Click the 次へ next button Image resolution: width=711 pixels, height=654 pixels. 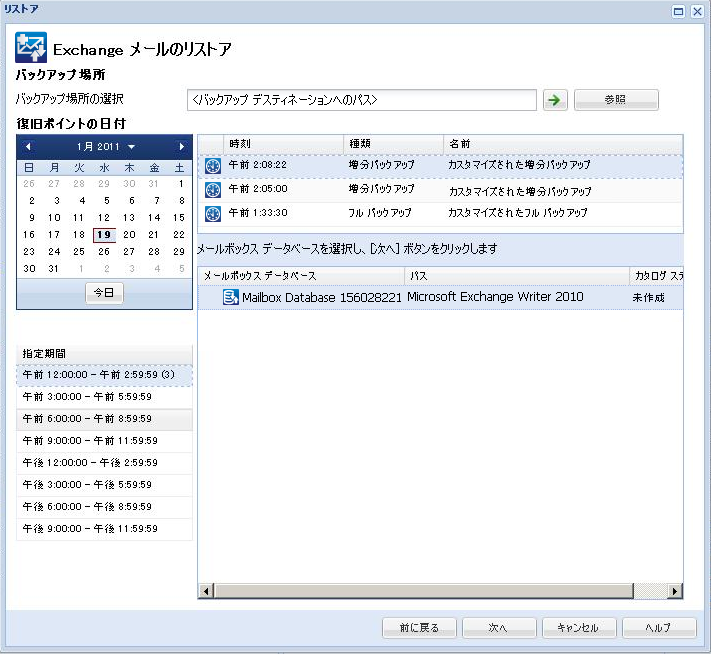498,628
